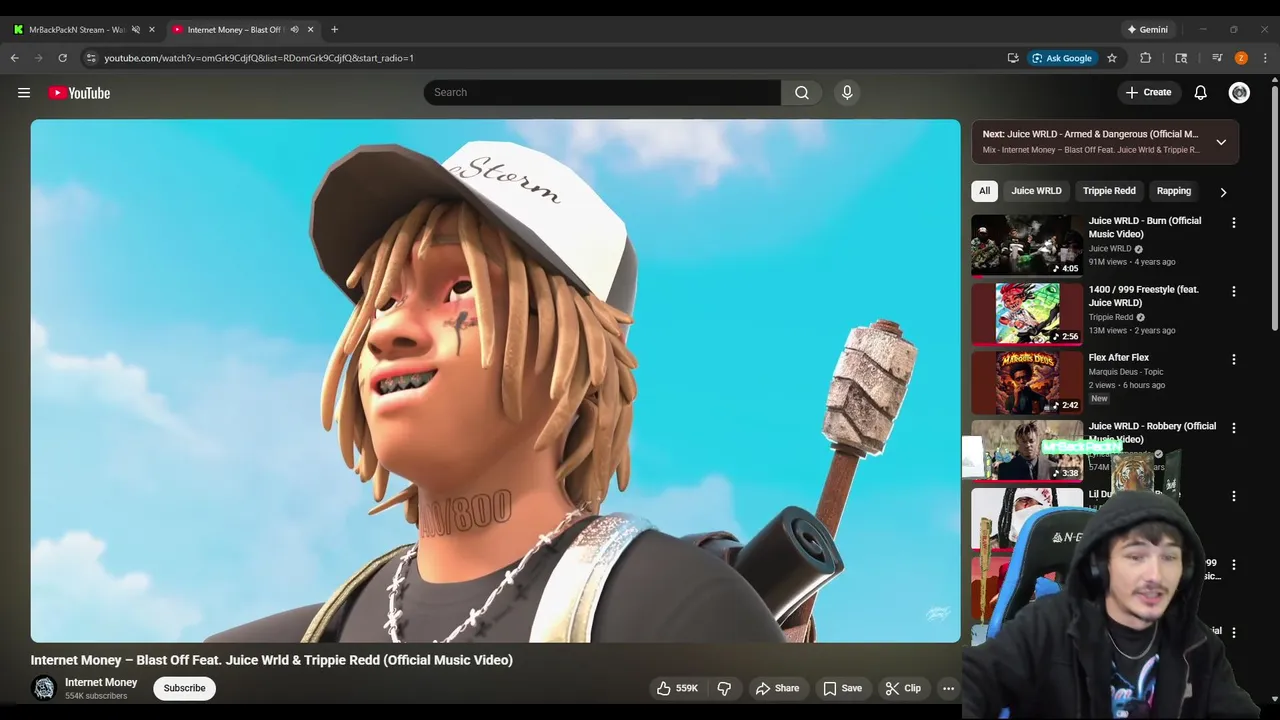Like the video with 559K likes
1280x720 pixels.
click(677, 688)
